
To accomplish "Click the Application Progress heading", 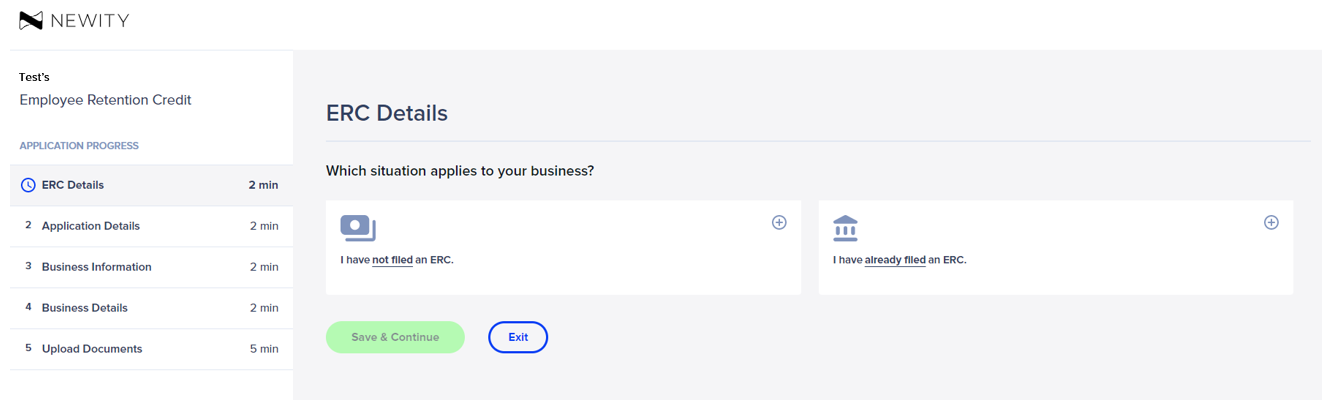I will pos(79,146).
